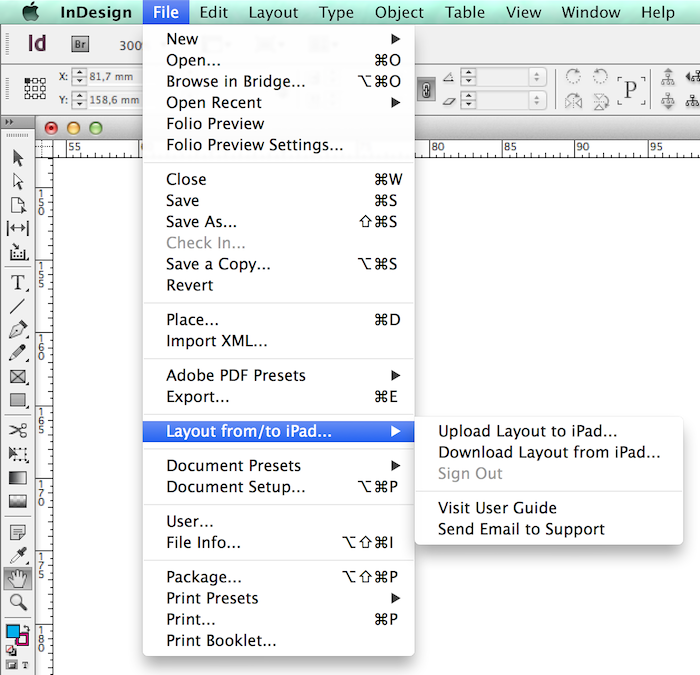Select the Zoom tool

[18, 602]
